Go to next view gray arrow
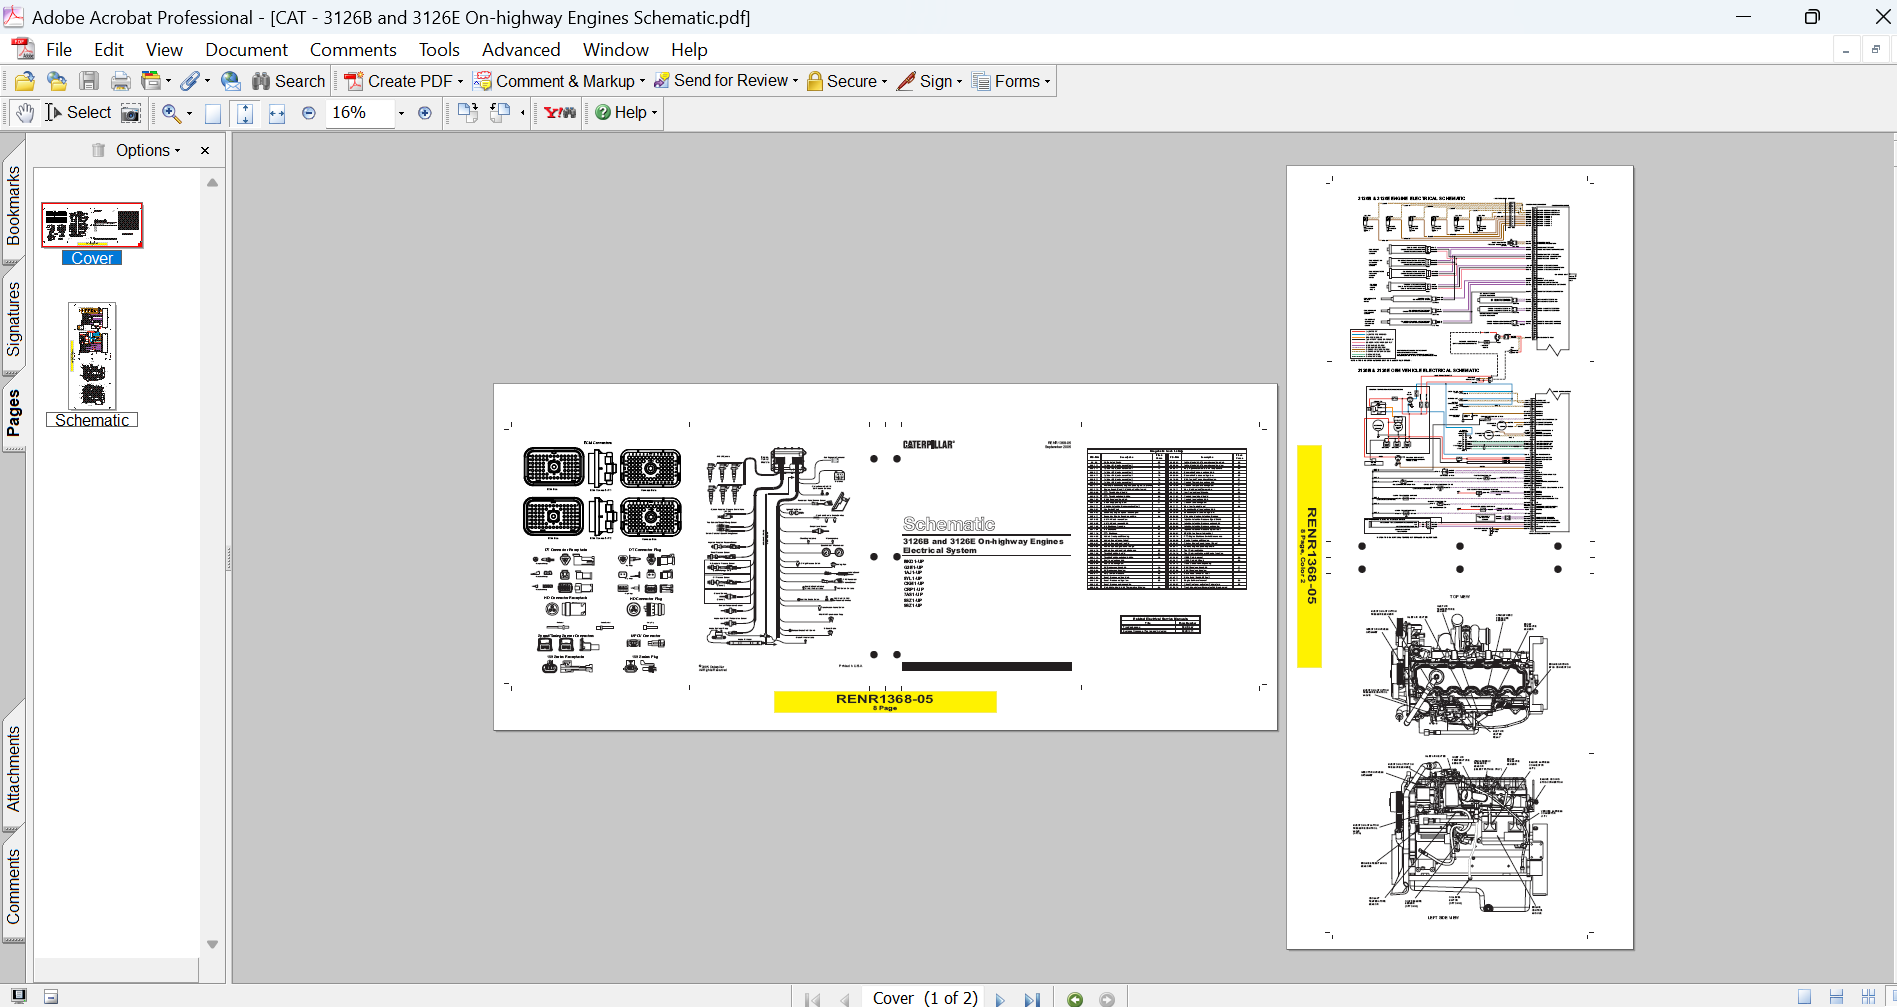This screenshot has width=1897, height=1007. click(x=1107, y=998)
